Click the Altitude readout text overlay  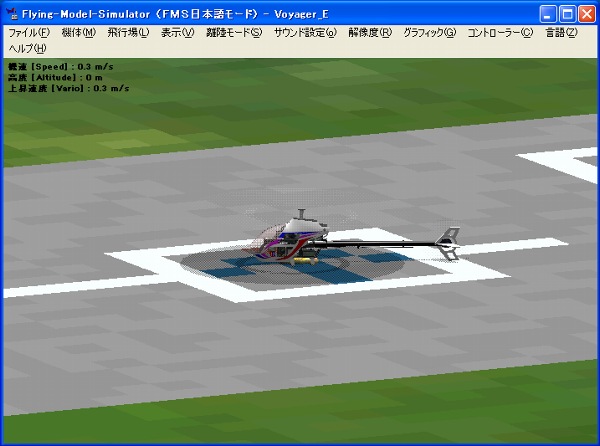pyautogui.click(x=54, y=75)
